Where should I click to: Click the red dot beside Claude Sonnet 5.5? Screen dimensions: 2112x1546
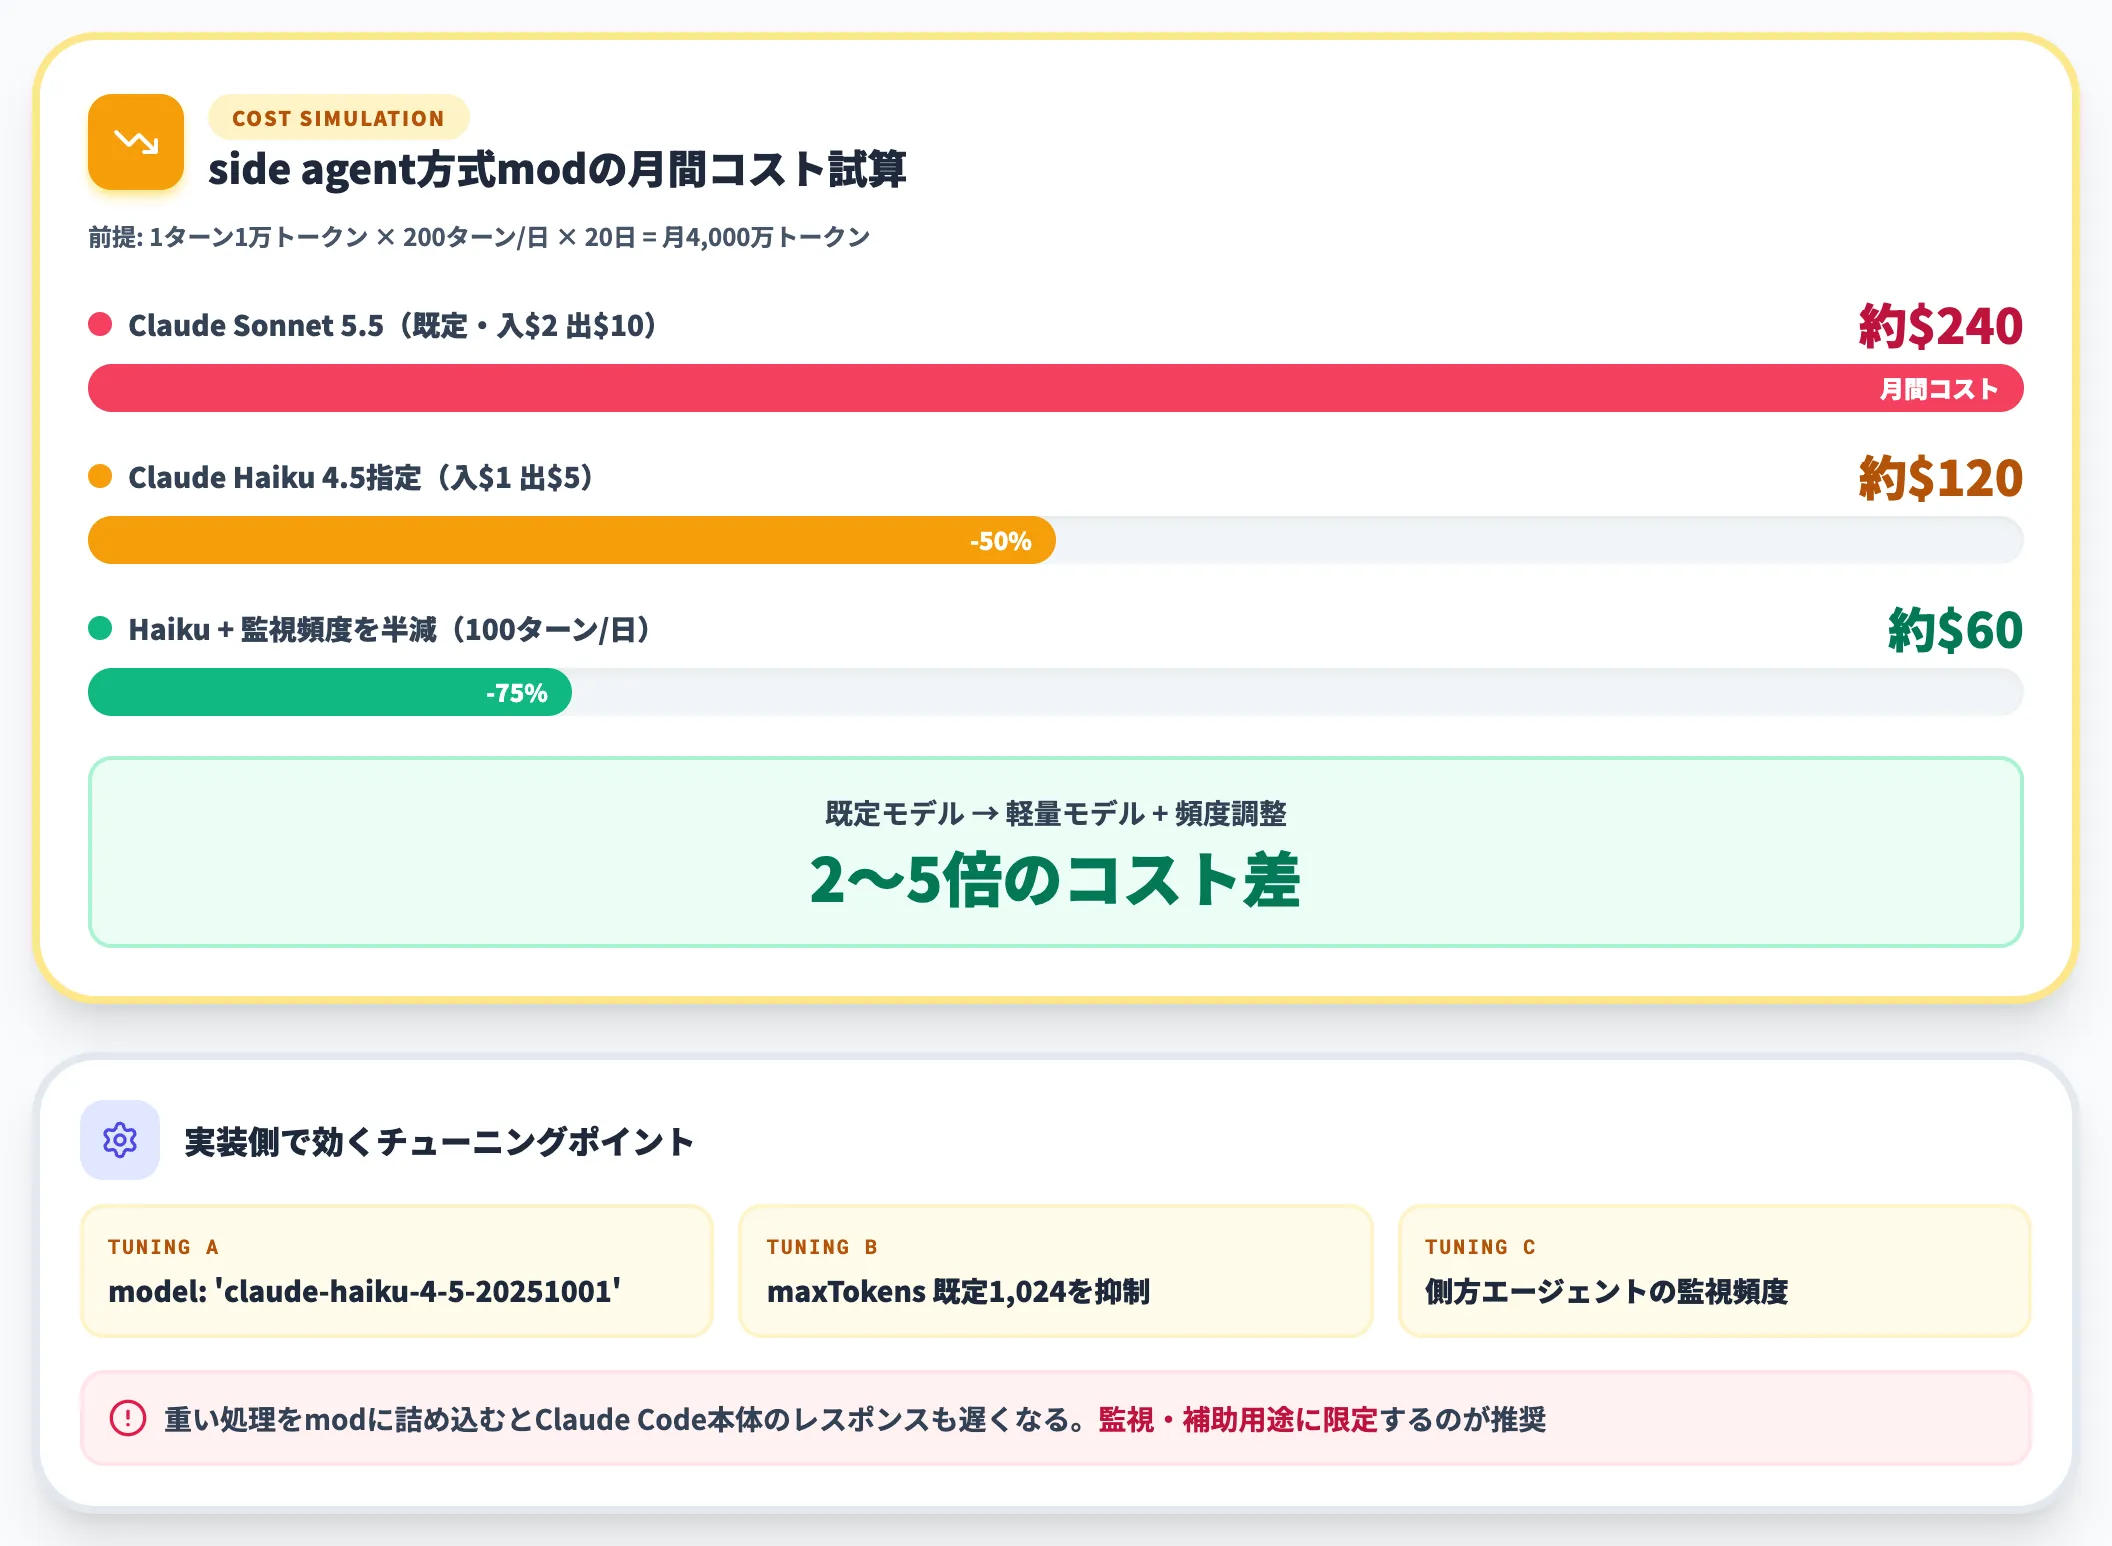tap(100, 324)
